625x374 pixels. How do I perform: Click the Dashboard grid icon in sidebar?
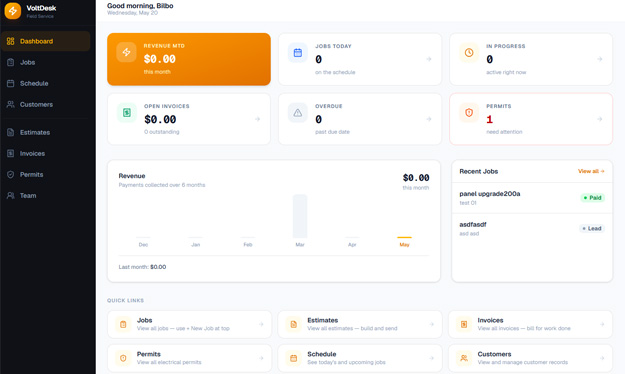tap(11, 41)
